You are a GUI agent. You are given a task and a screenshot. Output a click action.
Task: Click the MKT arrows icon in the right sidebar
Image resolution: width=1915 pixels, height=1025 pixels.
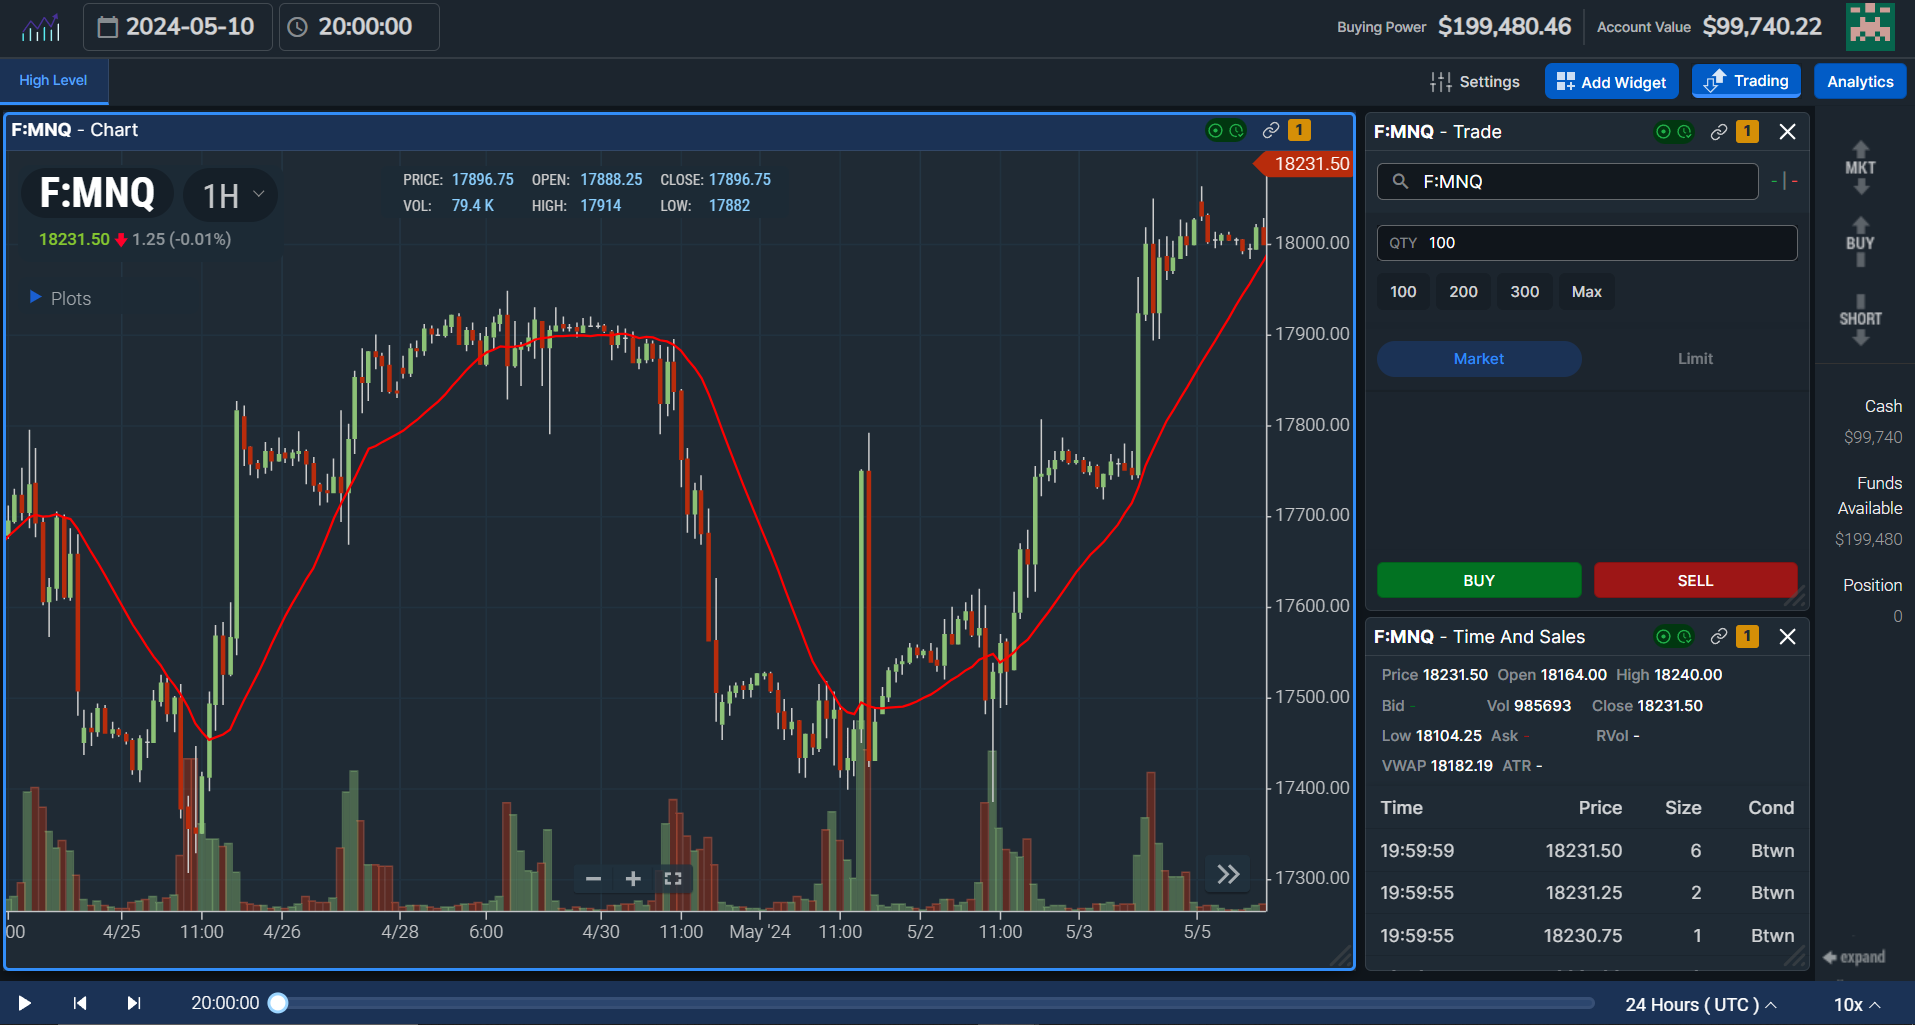click(x=1860, y=168)
